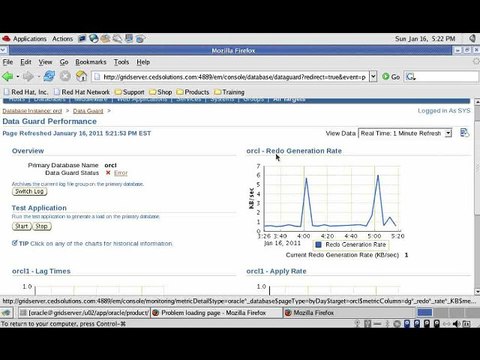Click the Stop loading icon
480x360 pixels.
coord(65,76)
